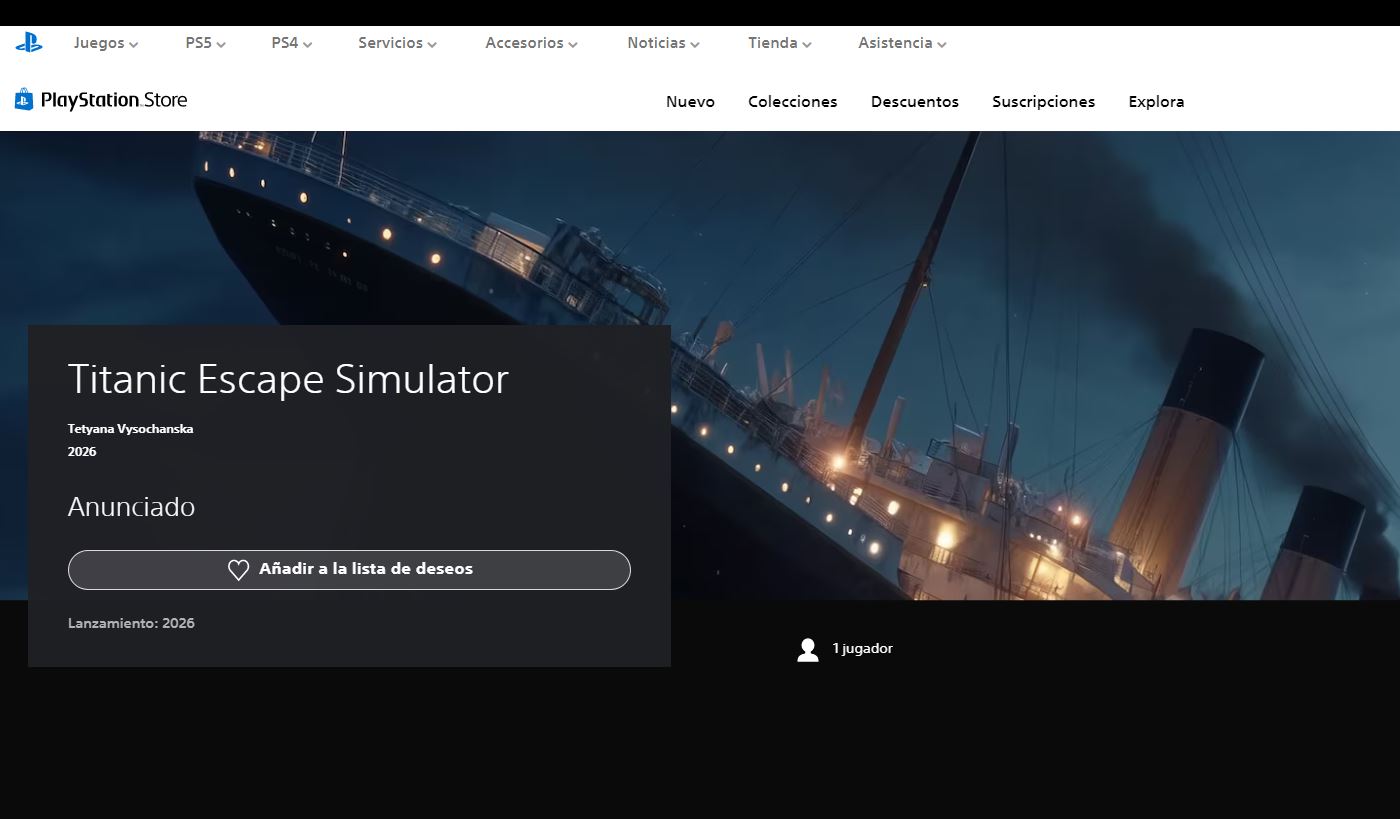
Task: Open the Servicios dropdown
Action: coord(398,43)
